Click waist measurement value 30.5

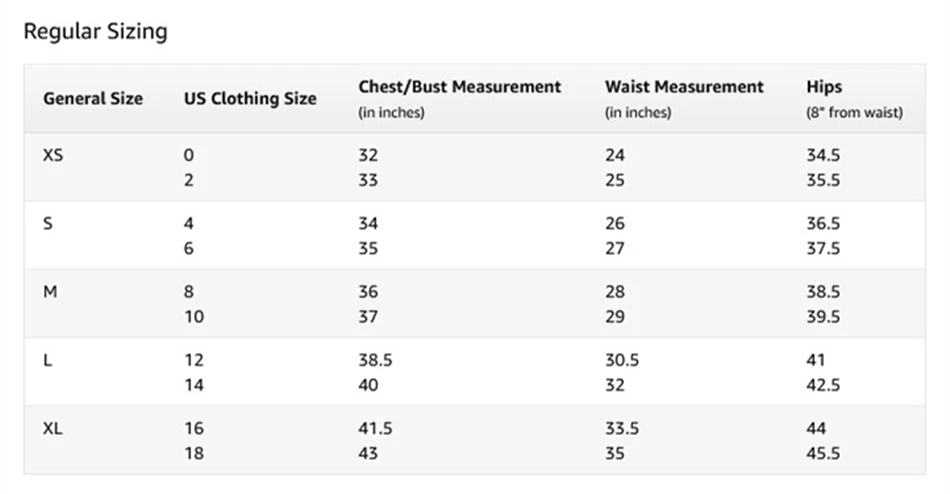[621, 360]
